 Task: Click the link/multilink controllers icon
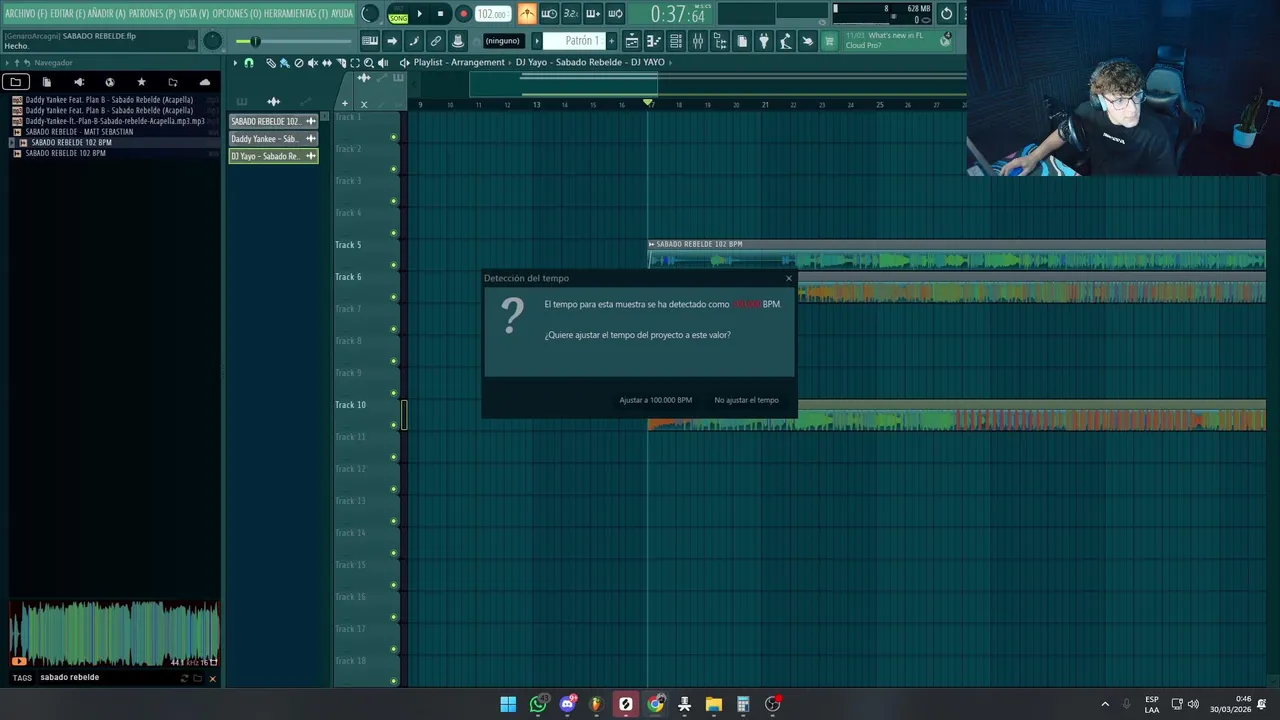click(436, 41)
